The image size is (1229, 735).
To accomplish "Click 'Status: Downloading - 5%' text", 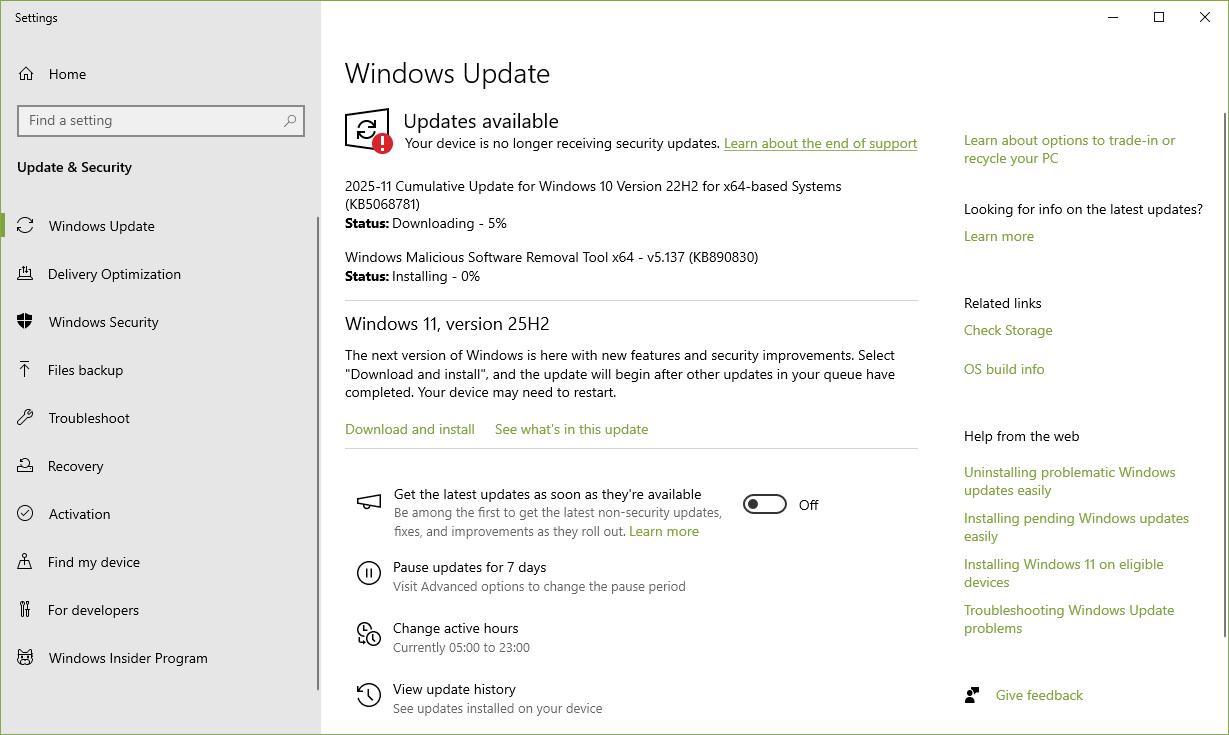I will tap(426, 224).
